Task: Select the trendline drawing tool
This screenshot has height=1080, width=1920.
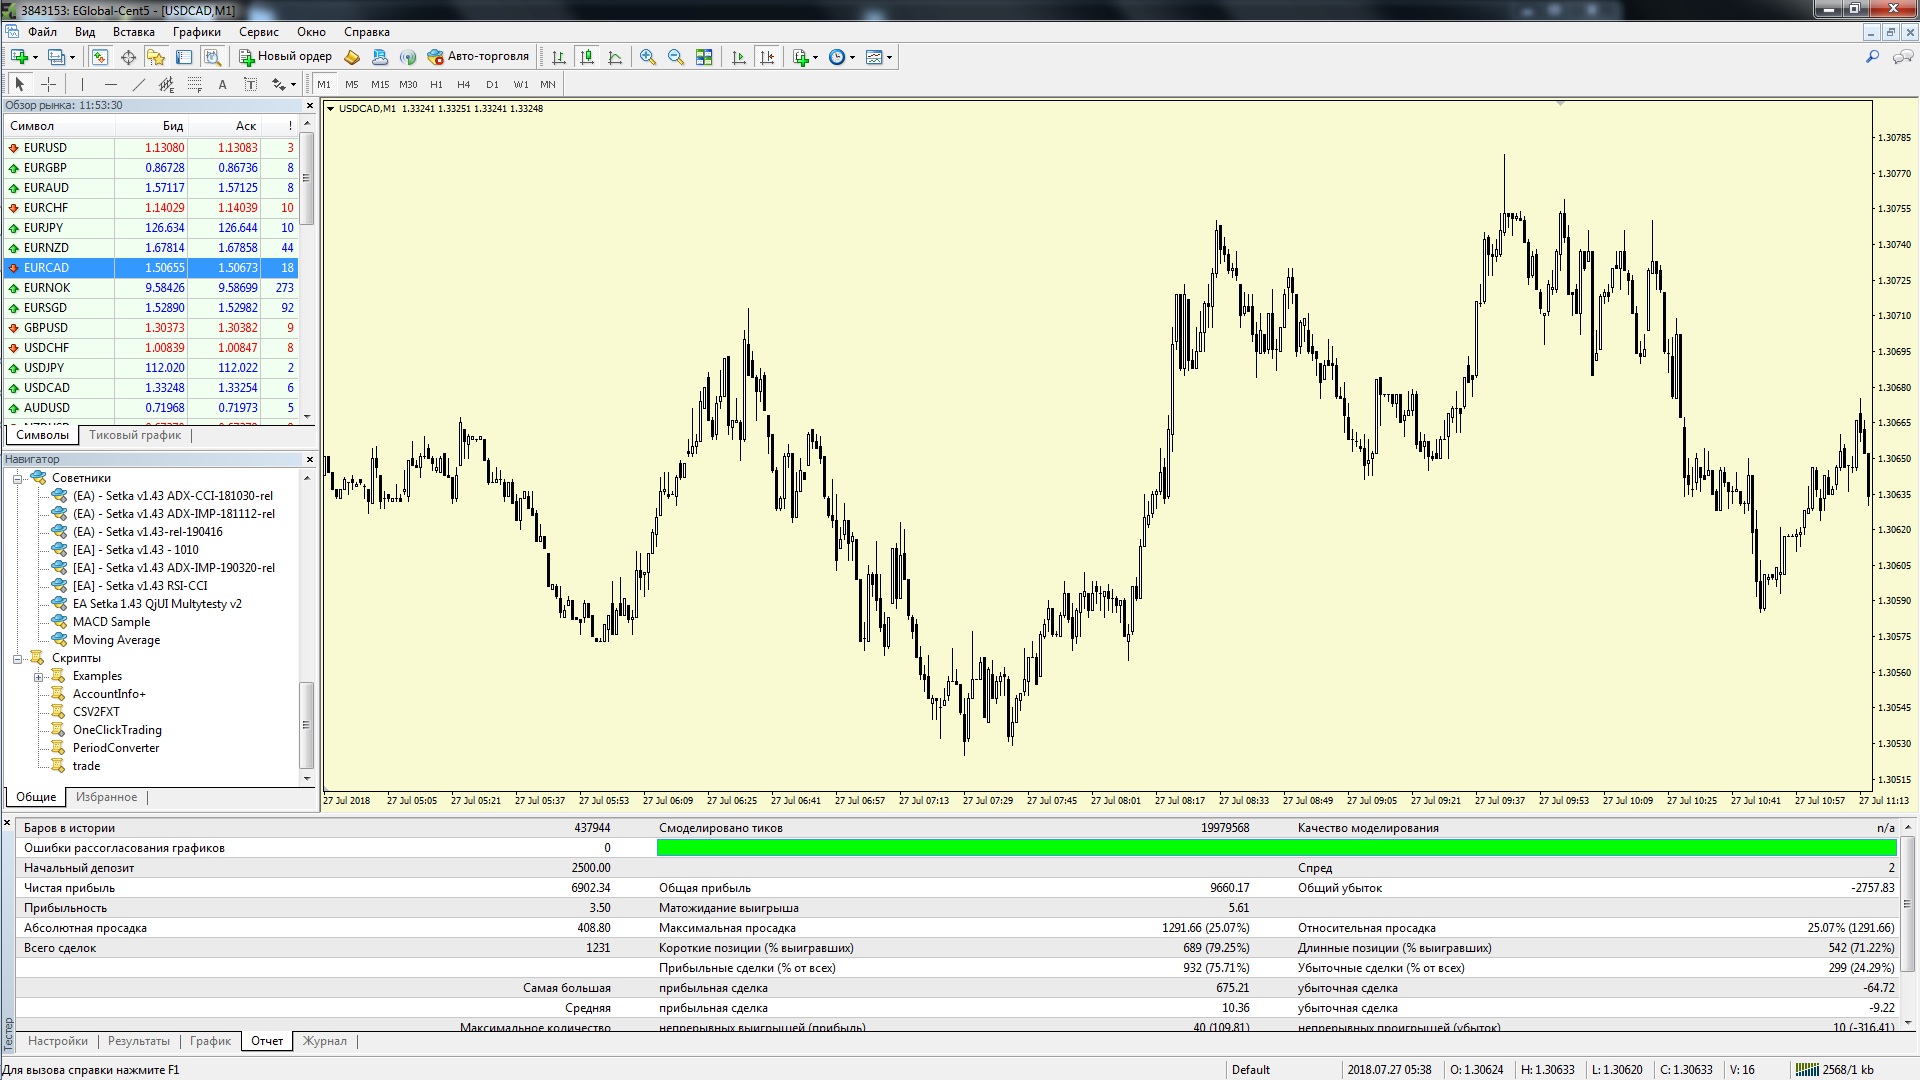Action: [x=138, y=85]
